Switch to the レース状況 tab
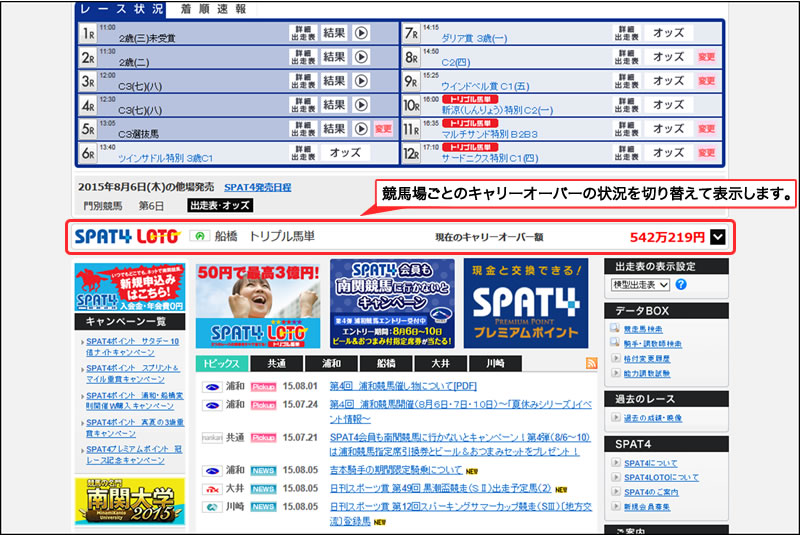This screenshot has width=800, height=535. pyautogui.click(x=121, y=9)
